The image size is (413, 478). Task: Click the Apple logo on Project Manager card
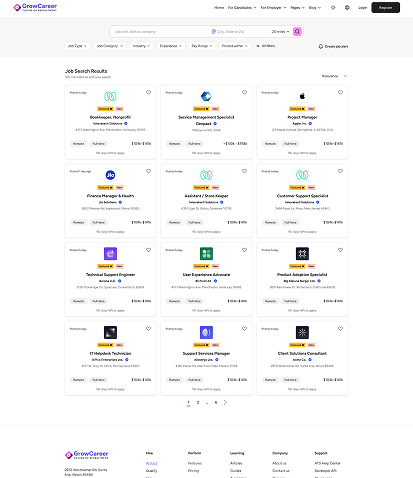pos(302,96)
